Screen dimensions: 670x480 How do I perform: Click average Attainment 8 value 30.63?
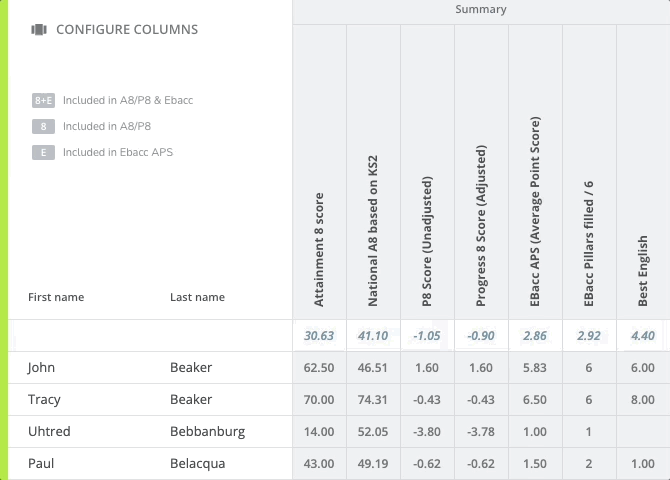(x=319, y=336)
